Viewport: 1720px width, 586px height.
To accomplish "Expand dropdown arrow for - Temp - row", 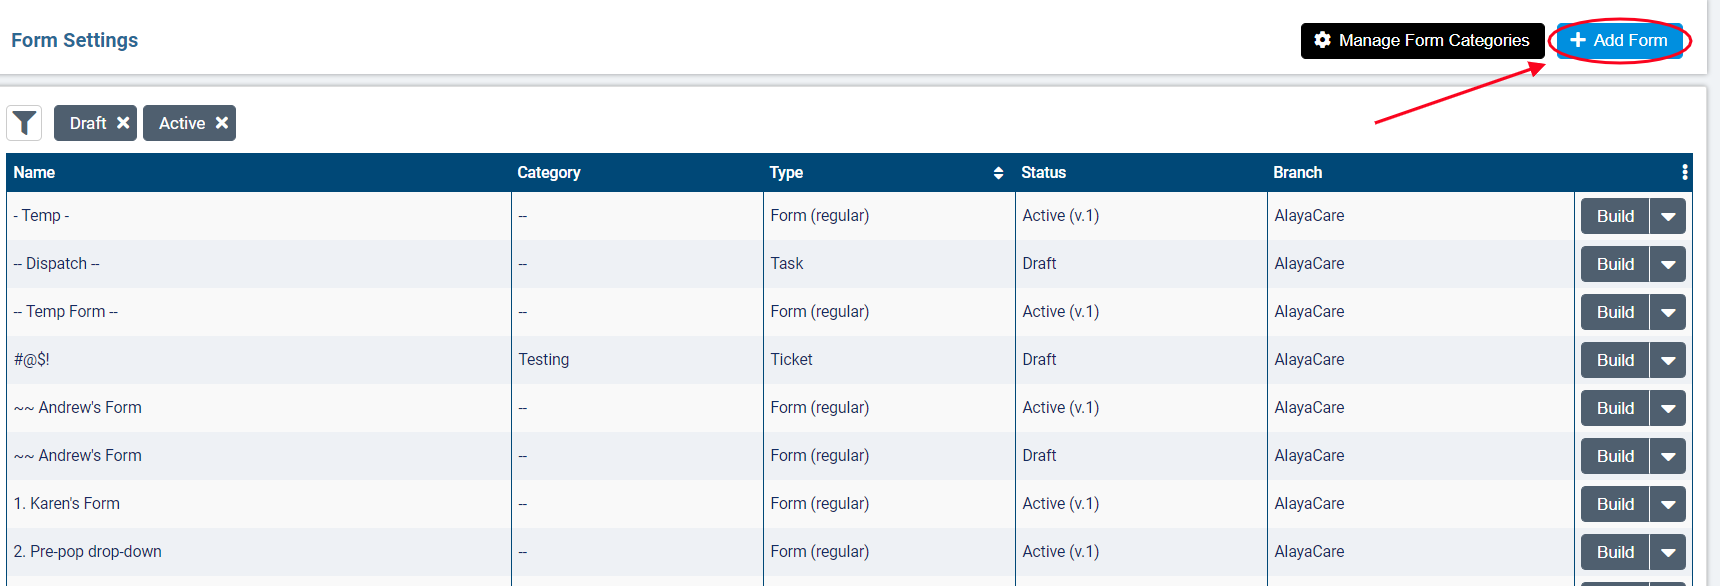I will point(1667,216).
